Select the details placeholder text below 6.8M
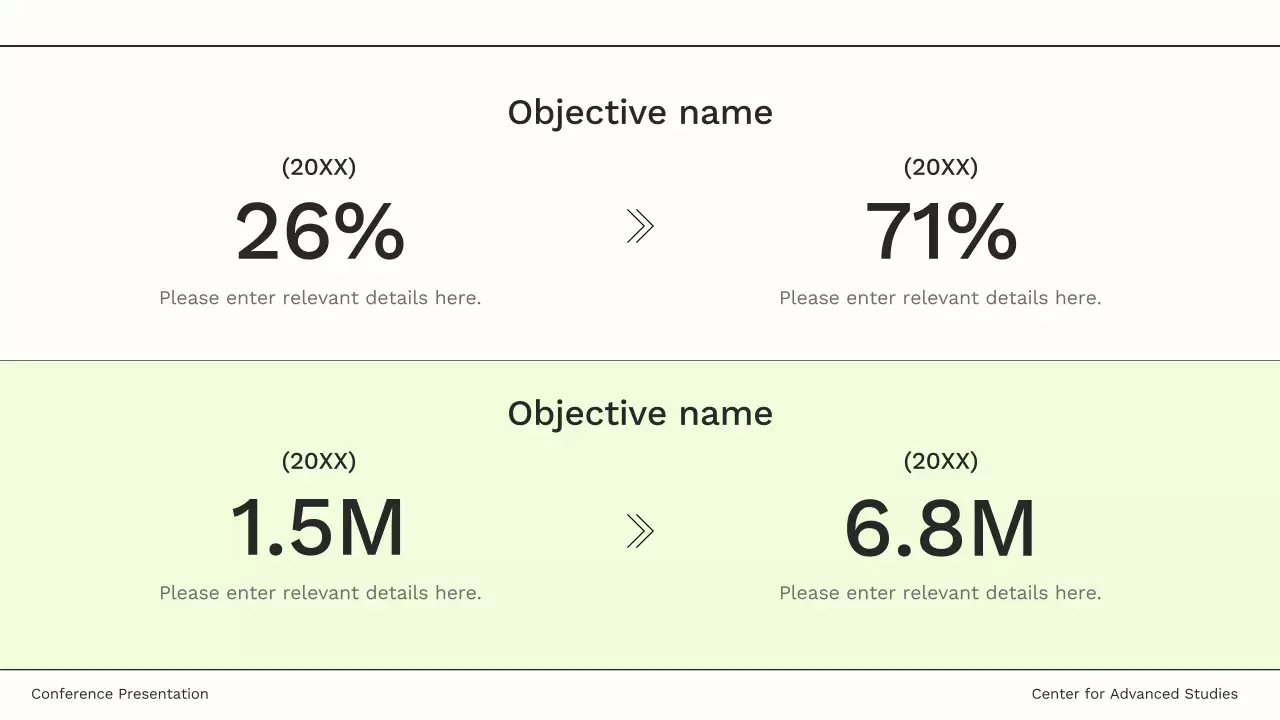Screen dimensions: 1280x720 940,593
